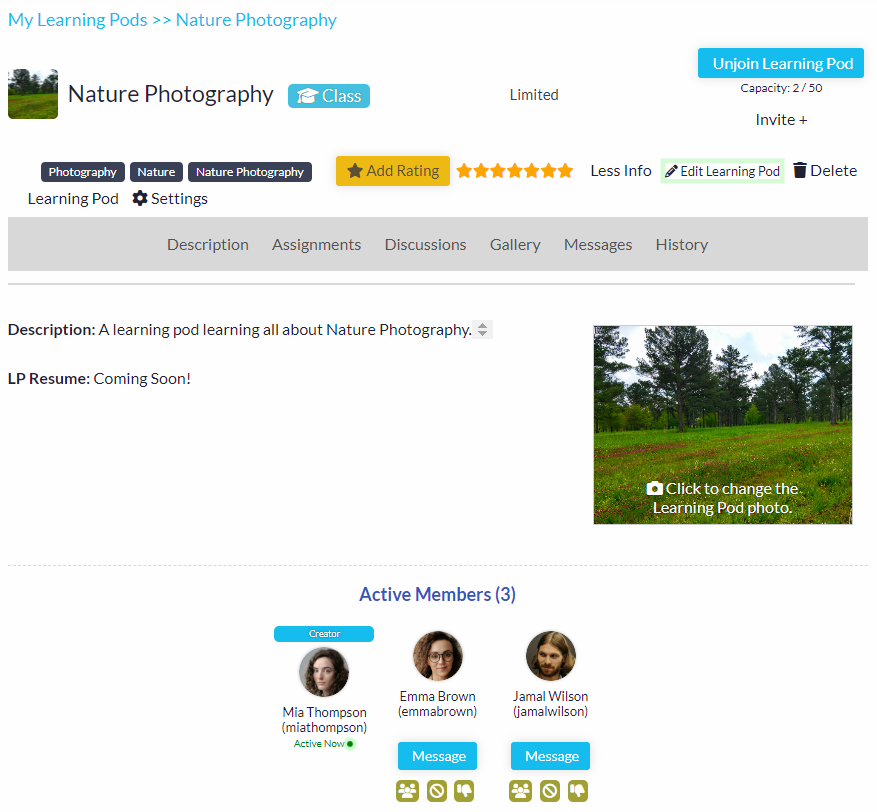Open the Discussions tab

click(425, 244)
